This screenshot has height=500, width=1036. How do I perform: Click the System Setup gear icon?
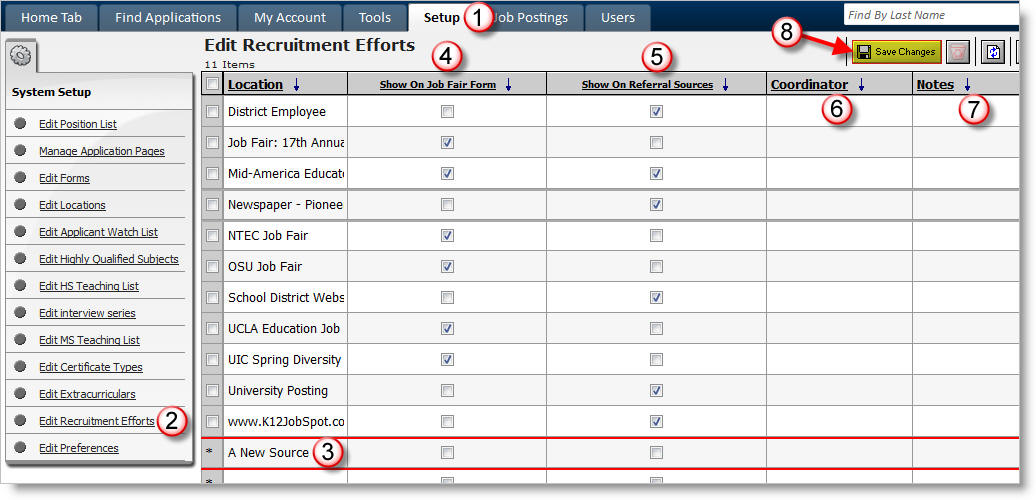21,56
